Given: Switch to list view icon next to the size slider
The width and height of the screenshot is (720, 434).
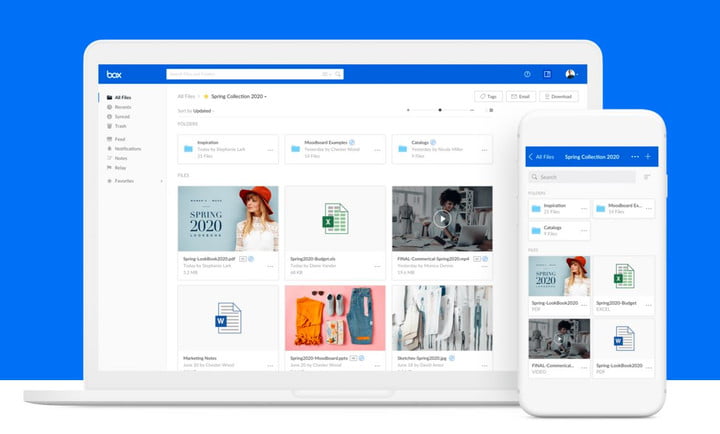Looking at the screenshot, I should pyautogui.click(x=491, y=110).
